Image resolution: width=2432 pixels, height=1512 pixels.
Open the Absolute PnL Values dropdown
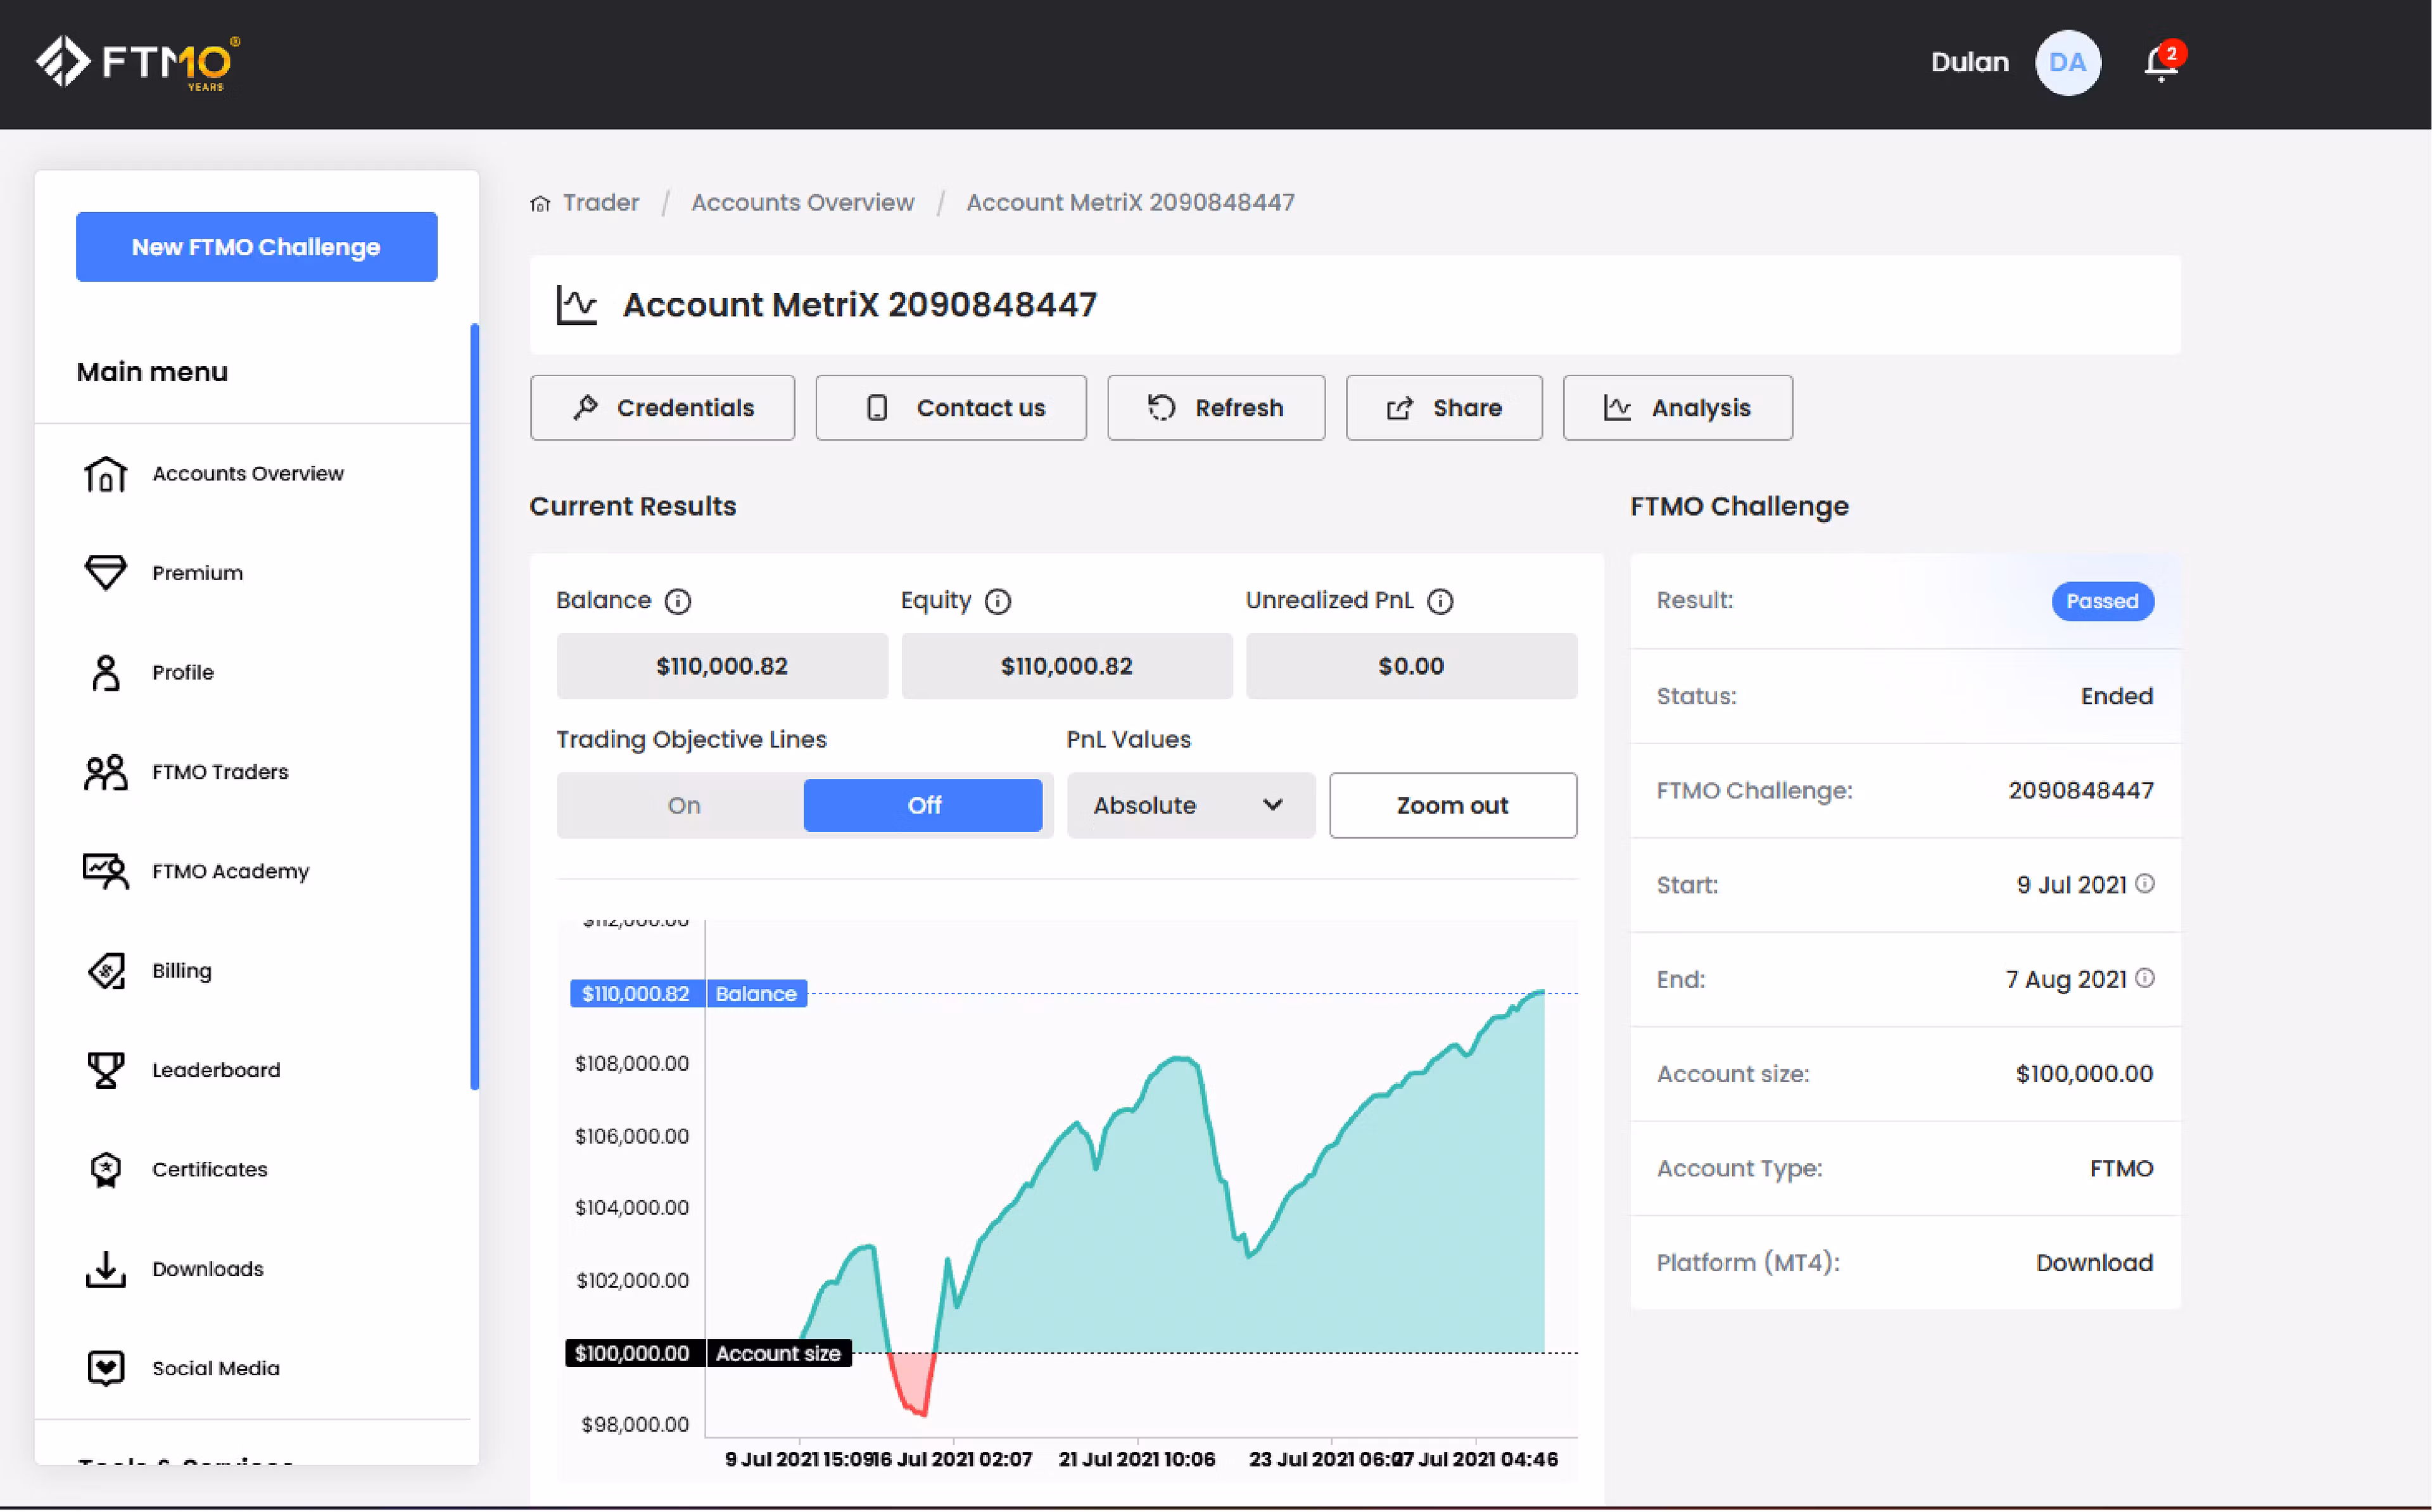point(1190,805)
